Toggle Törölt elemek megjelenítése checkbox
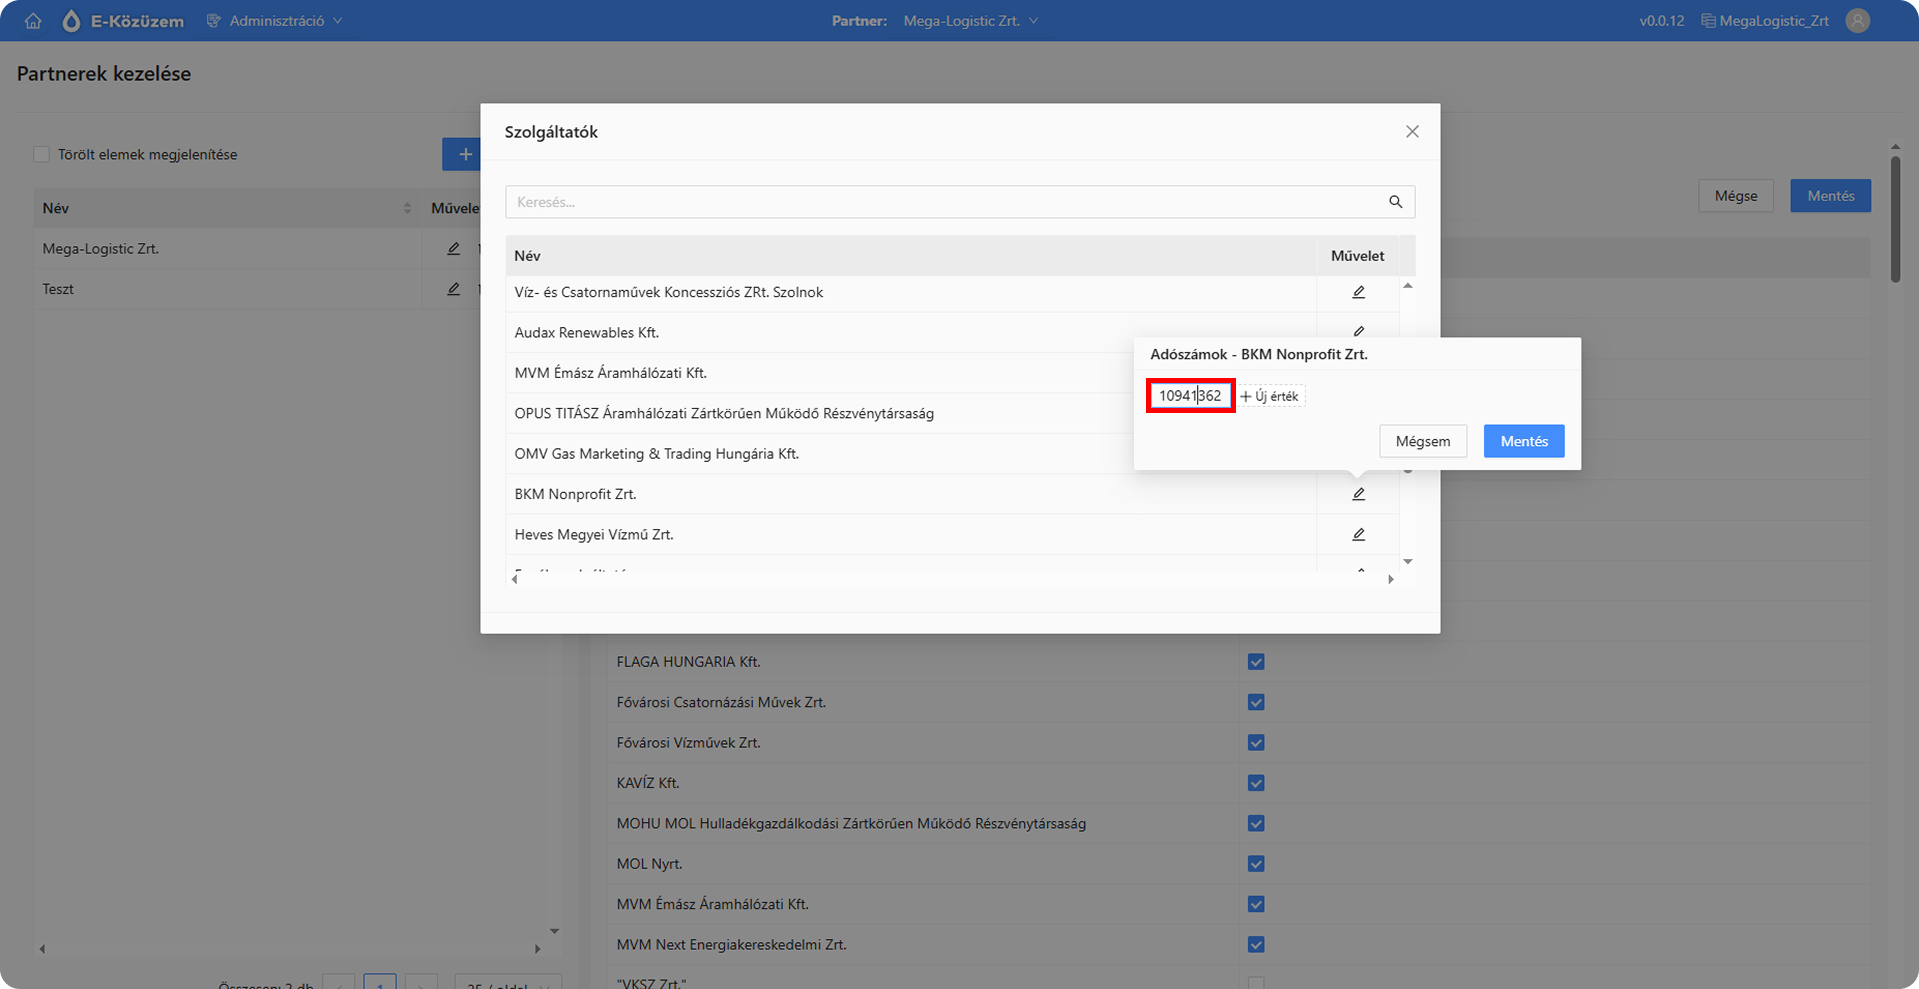This screenshot has width=1919, height=989. pos(41,154)
